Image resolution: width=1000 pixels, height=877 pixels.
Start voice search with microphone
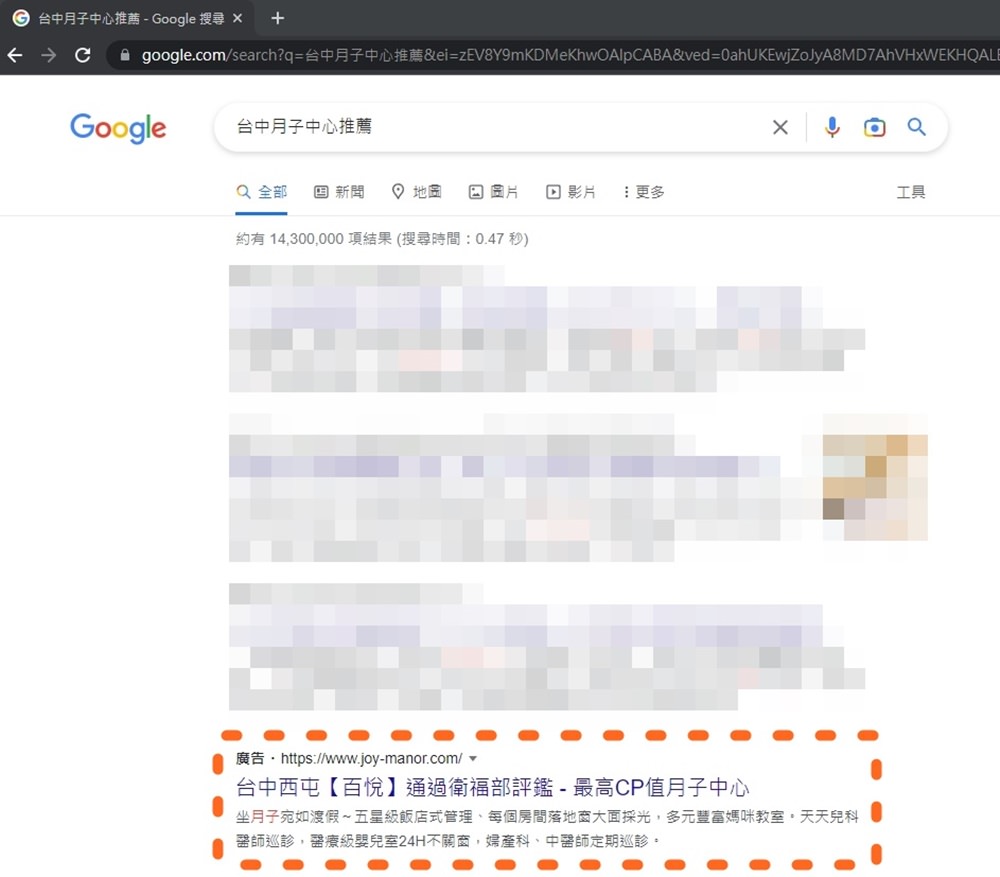click(x=832, y=128)
